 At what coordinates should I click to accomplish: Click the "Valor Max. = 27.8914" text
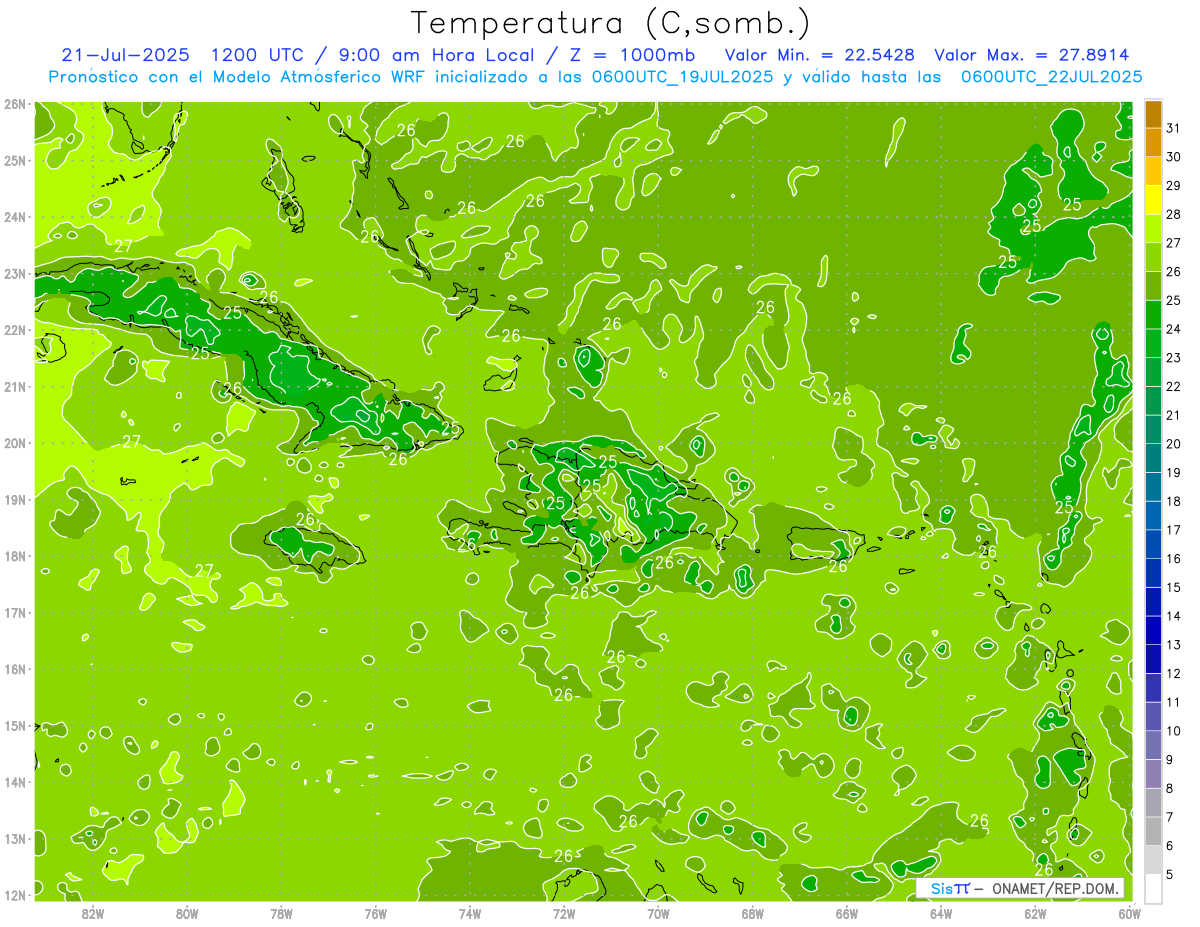1032,55
